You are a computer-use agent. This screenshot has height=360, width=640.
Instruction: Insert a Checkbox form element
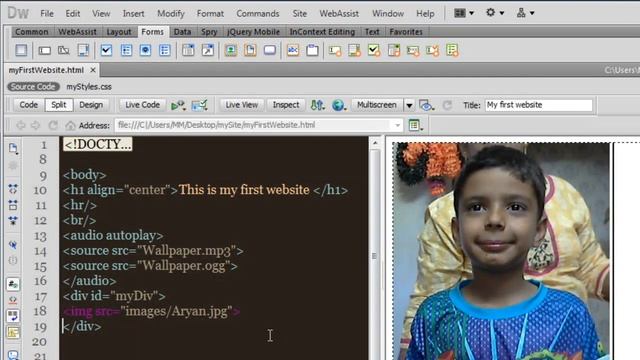click(106, 50)
